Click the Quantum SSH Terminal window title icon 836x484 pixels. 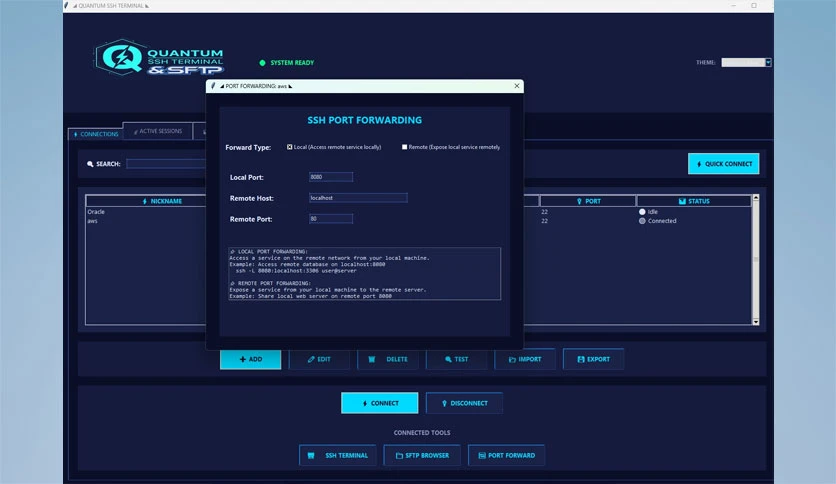click(67, 5)
